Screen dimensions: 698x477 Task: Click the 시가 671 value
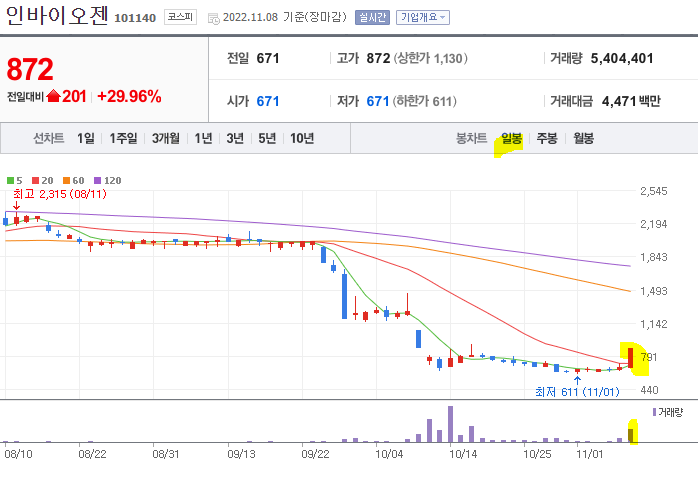point(268,101)
